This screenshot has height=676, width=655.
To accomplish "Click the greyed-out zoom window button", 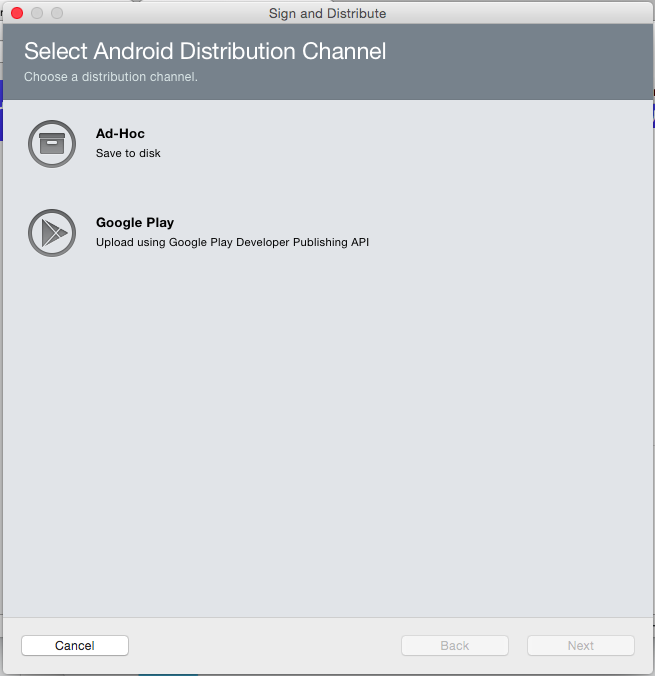I will pos(57,13).
